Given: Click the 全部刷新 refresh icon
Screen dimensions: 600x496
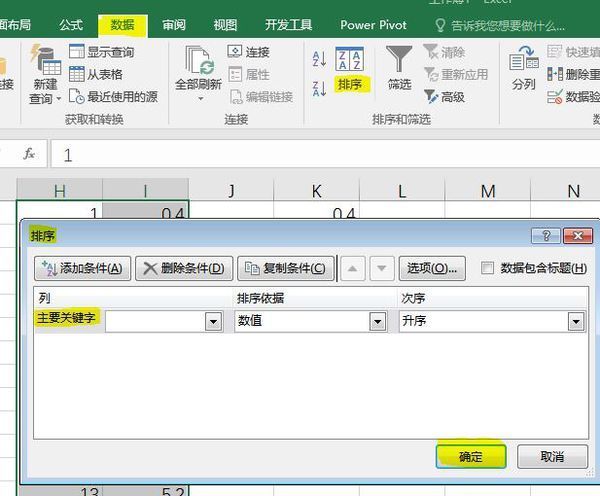Looking at the screenshot, I should tap(199, 60).
